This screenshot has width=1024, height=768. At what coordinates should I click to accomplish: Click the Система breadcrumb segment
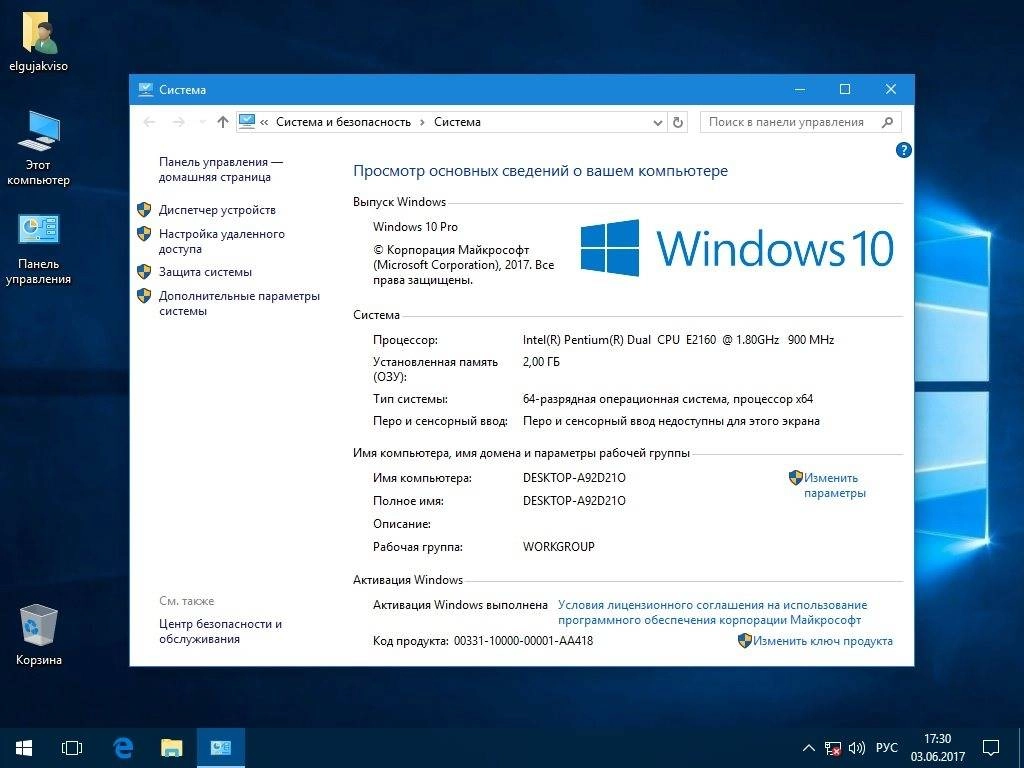point(457,122)
